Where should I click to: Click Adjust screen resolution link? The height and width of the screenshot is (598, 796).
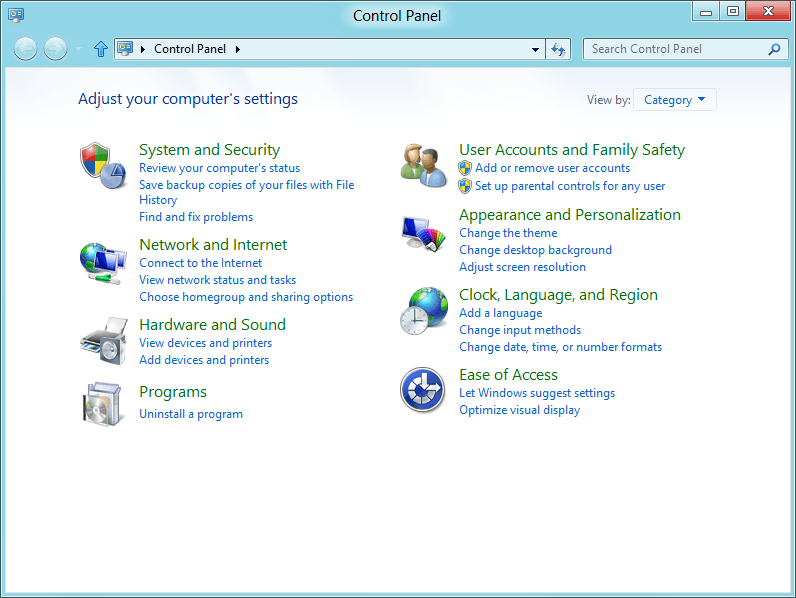pos(522,267)
